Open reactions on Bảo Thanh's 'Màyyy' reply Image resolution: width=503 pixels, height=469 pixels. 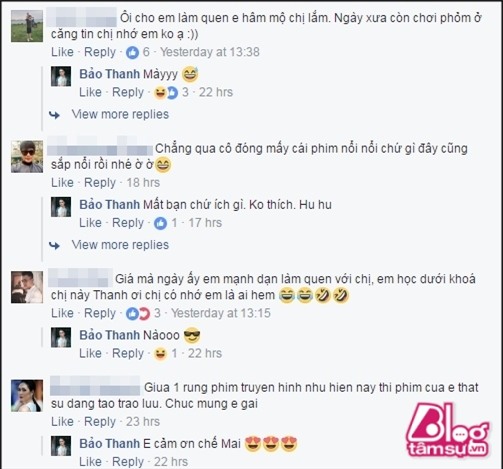pos(166,93)
